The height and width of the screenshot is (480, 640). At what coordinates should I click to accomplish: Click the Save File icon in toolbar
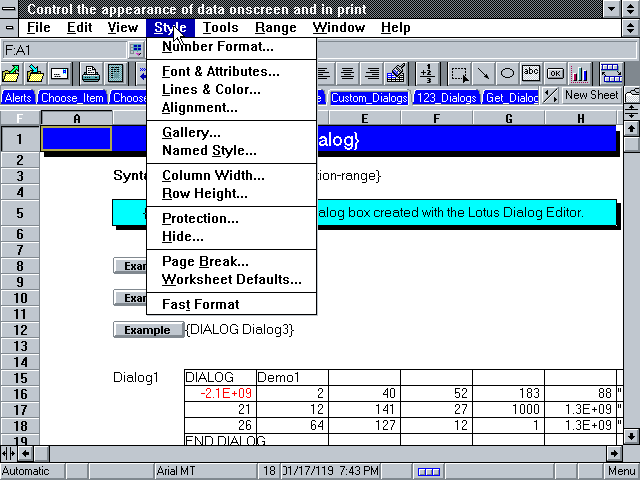tap(36, 74)
